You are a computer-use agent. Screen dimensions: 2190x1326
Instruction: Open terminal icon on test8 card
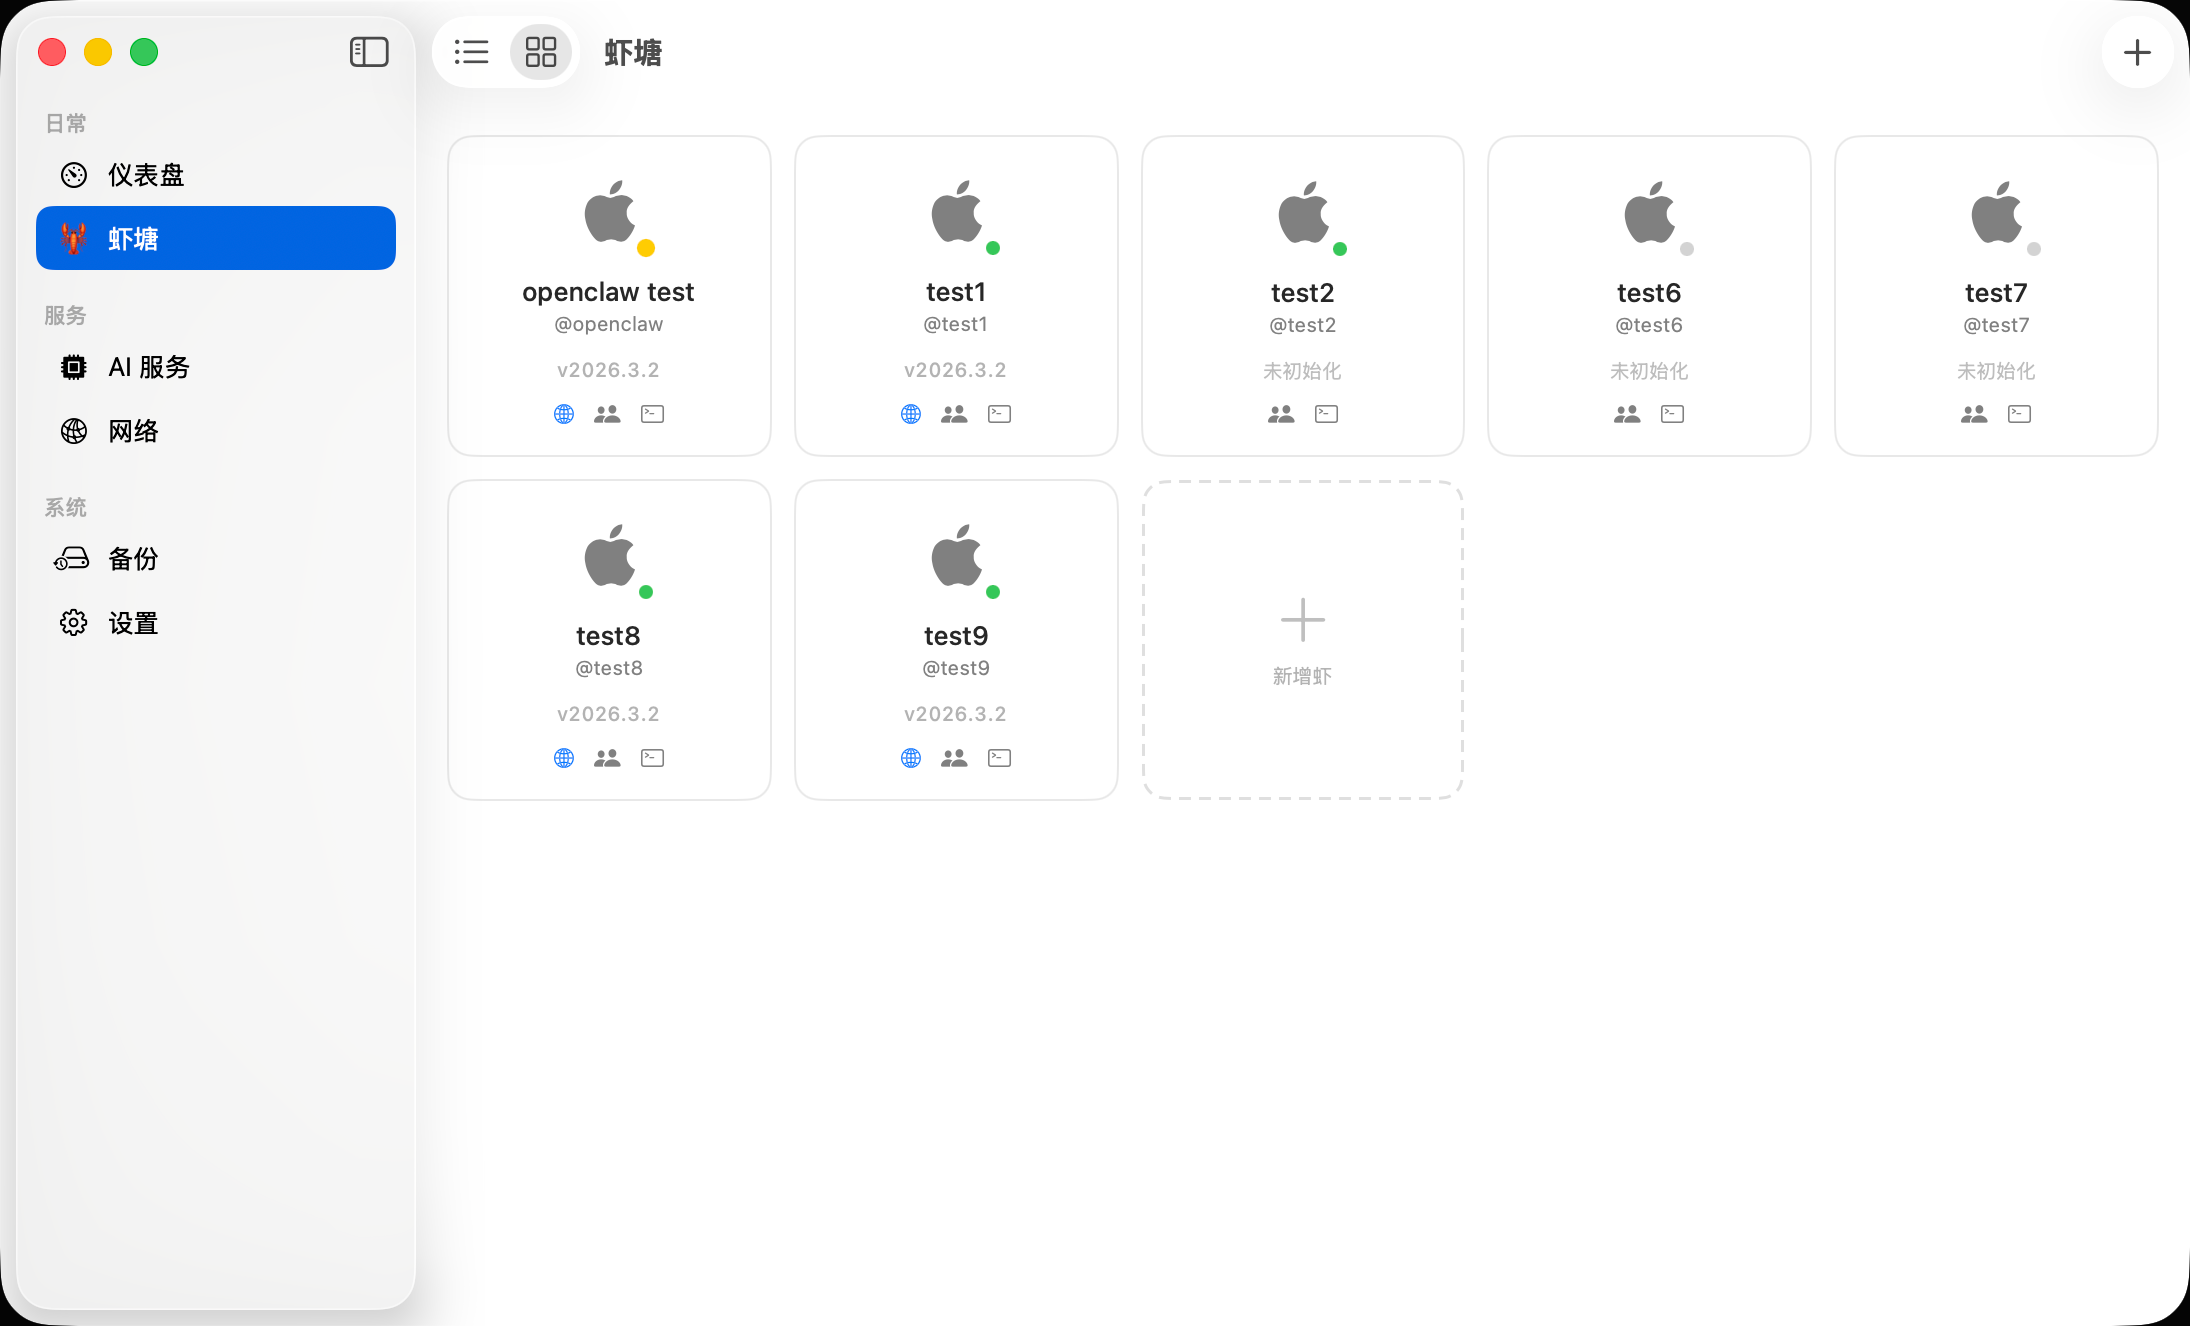pyautogui.click(x=652, y=758)
